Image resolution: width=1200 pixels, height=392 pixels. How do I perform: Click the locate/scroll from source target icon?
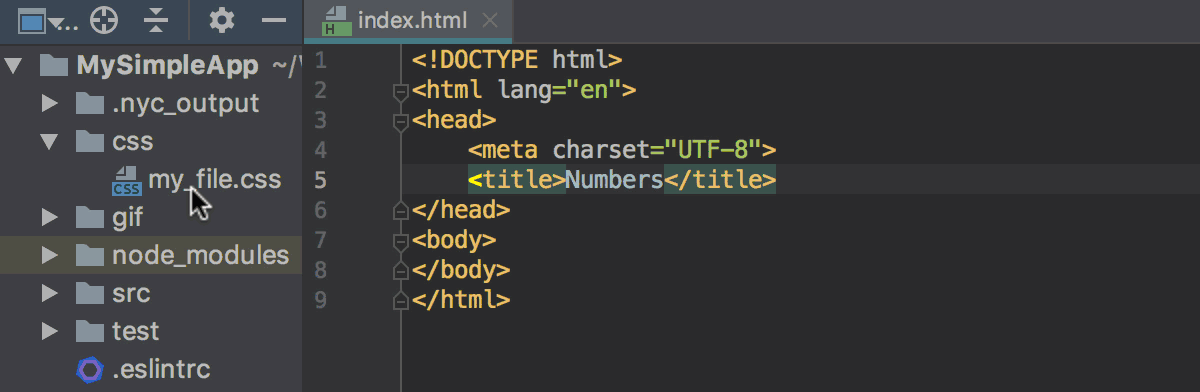pos(103,20)
